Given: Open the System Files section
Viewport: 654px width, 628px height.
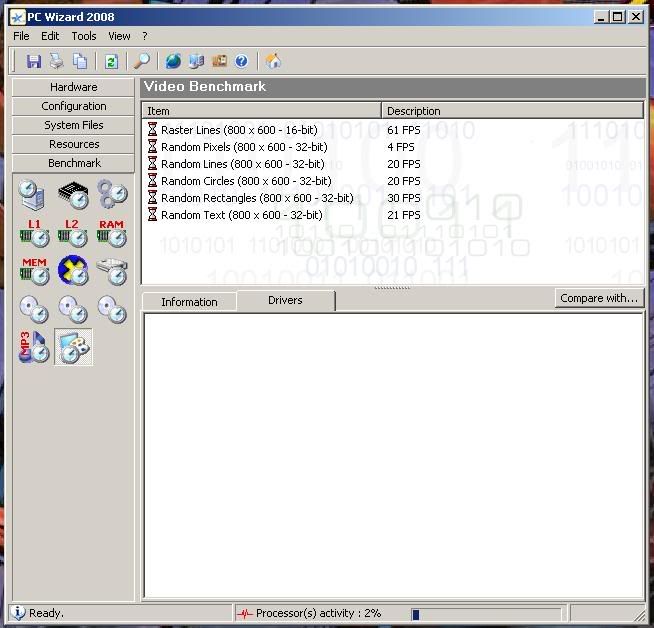Looking at the screenshot, I should [x=73, y=125].
